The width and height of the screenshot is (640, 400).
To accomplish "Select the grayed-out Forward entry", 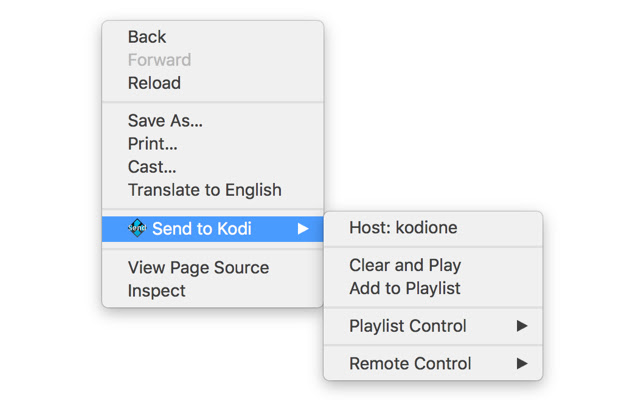I will [x=159, y=60].
